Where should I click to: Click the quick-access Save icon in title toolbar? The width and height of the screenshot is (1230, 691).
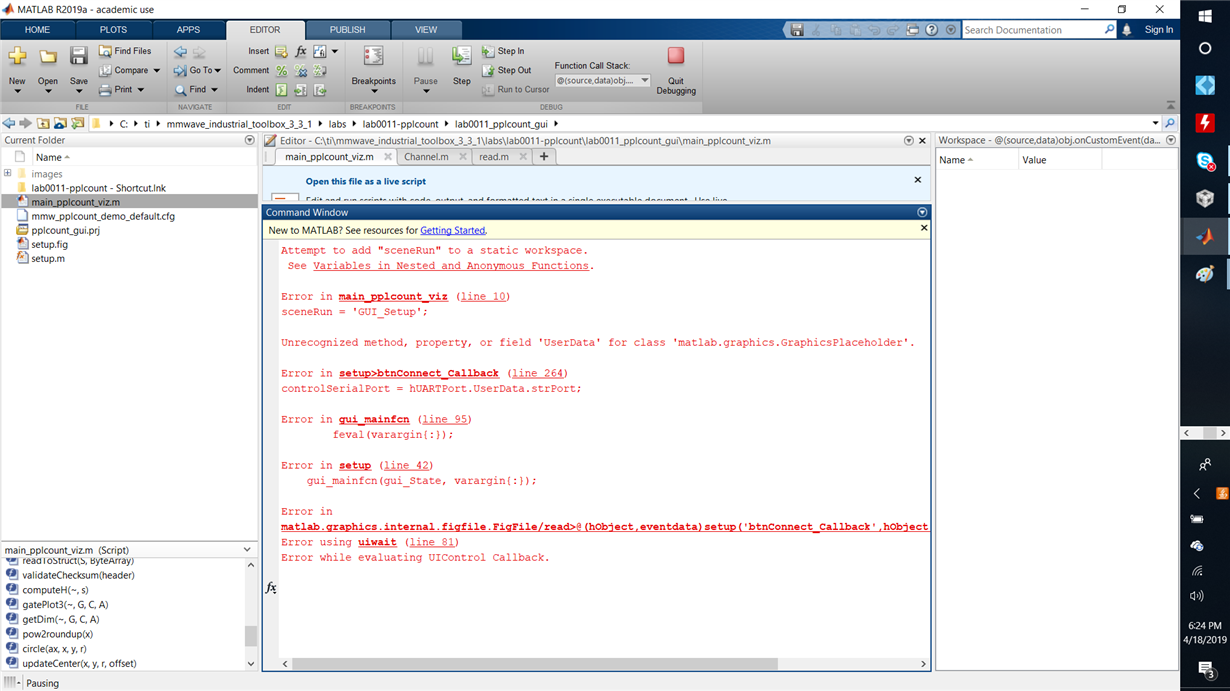tap(796, 30)
